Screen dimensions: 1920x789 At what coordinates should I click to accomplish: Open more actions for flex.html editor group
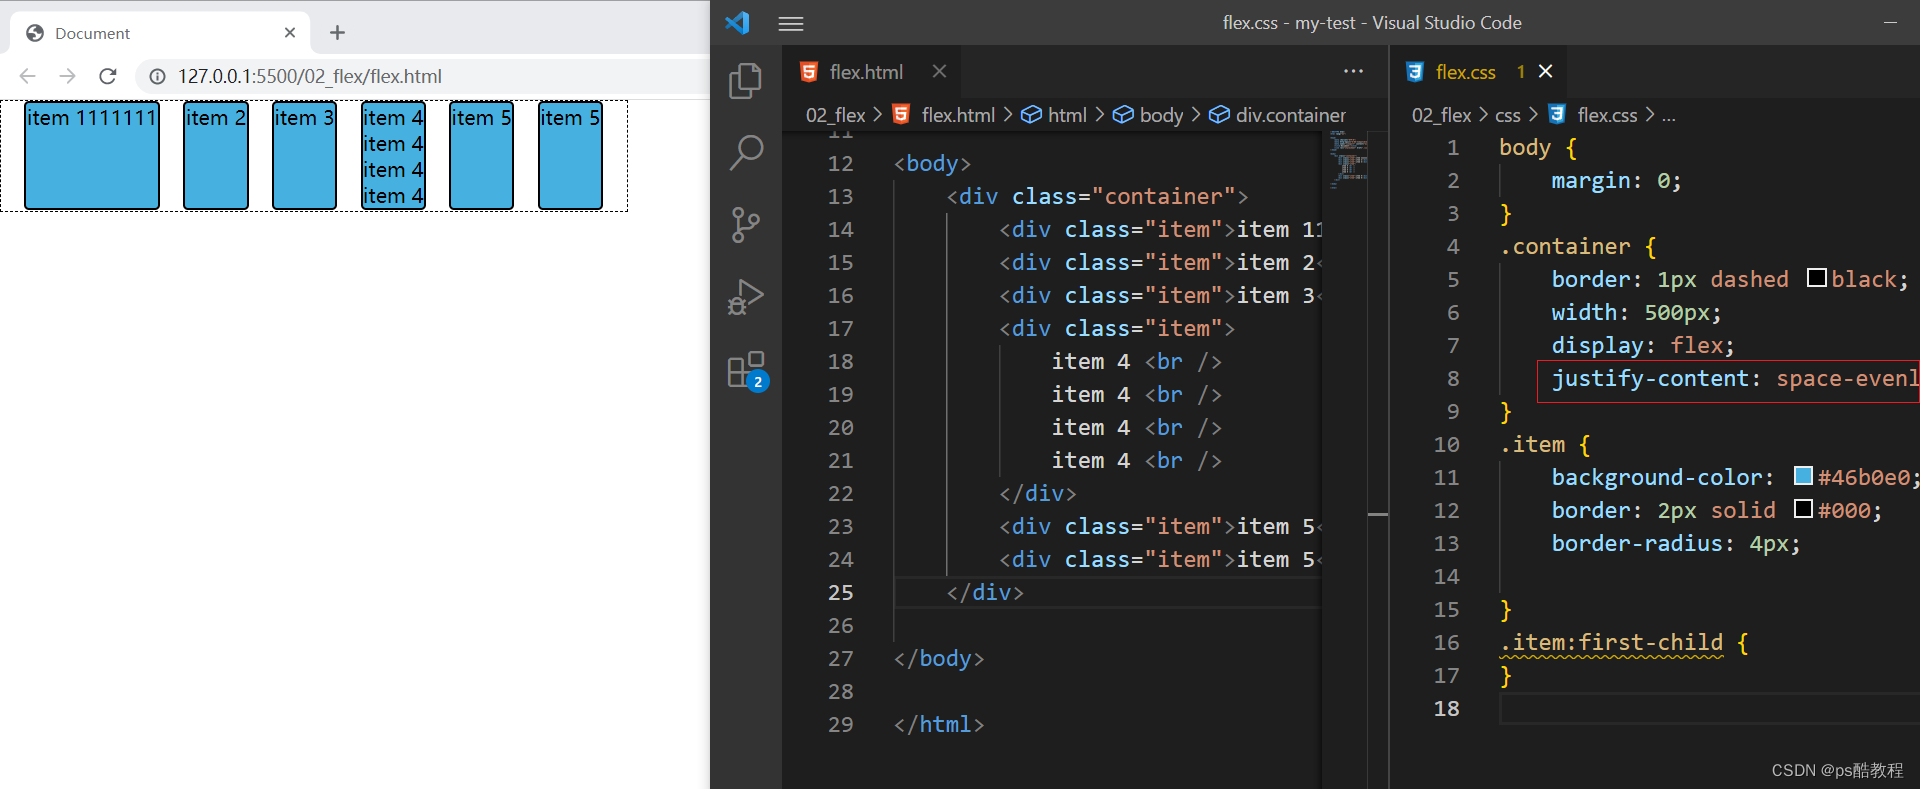tap(1353, 71)
